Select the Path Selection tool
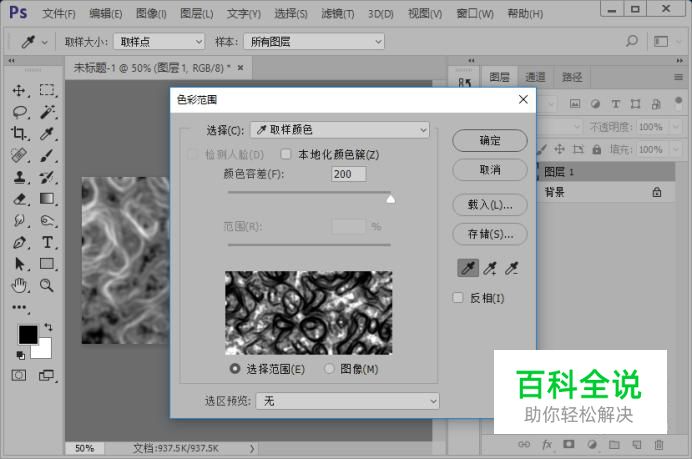 (x=19, y=263)
